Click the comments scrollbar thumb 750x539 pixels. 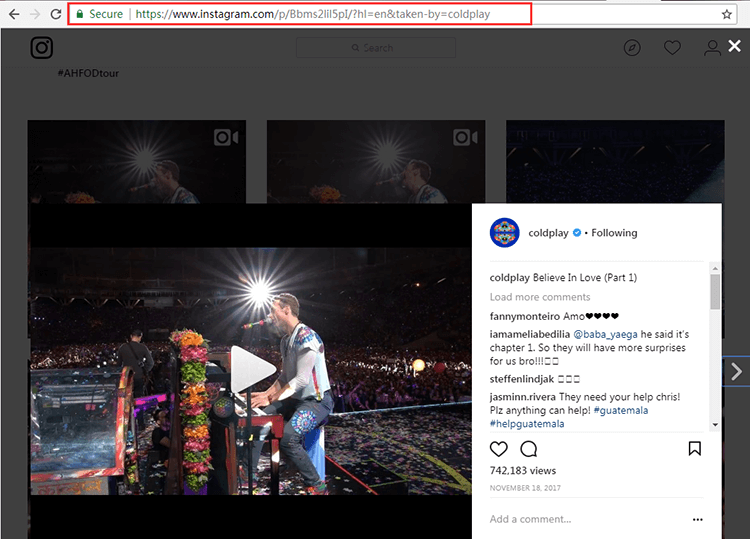(x=715, y=292)
